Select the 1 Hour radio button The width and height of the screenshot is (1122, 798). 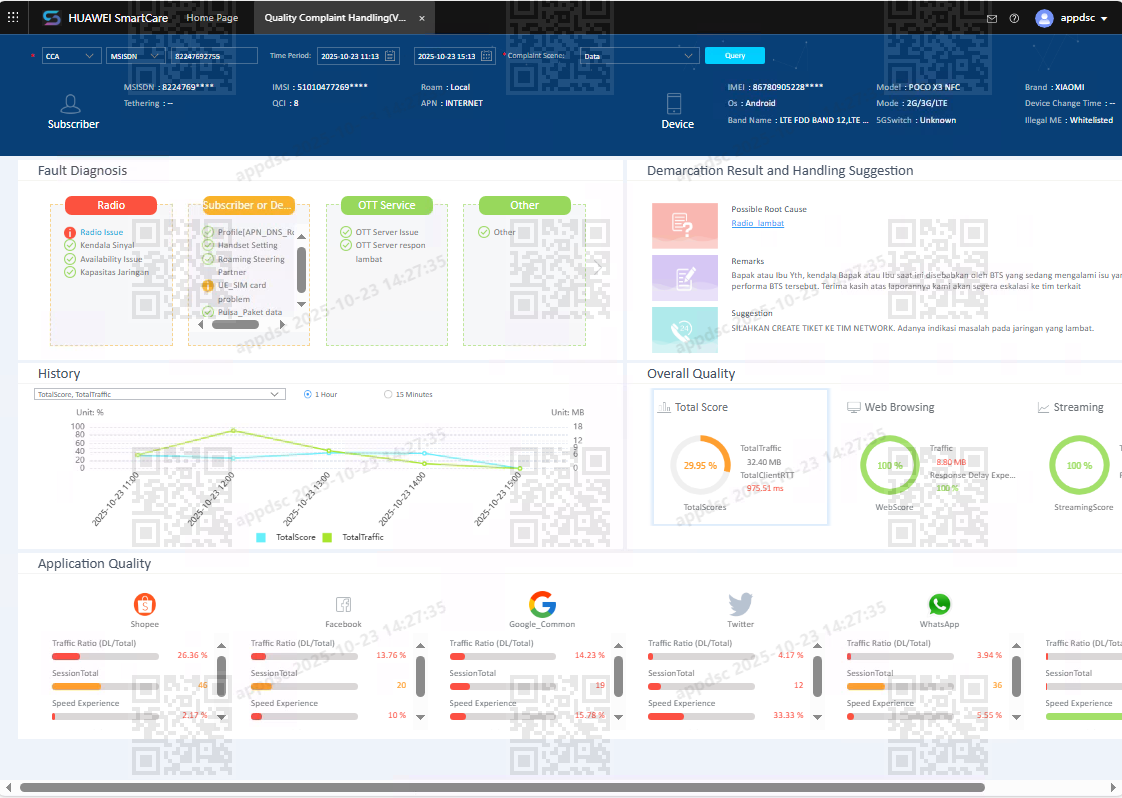click(x=308, y=394)
